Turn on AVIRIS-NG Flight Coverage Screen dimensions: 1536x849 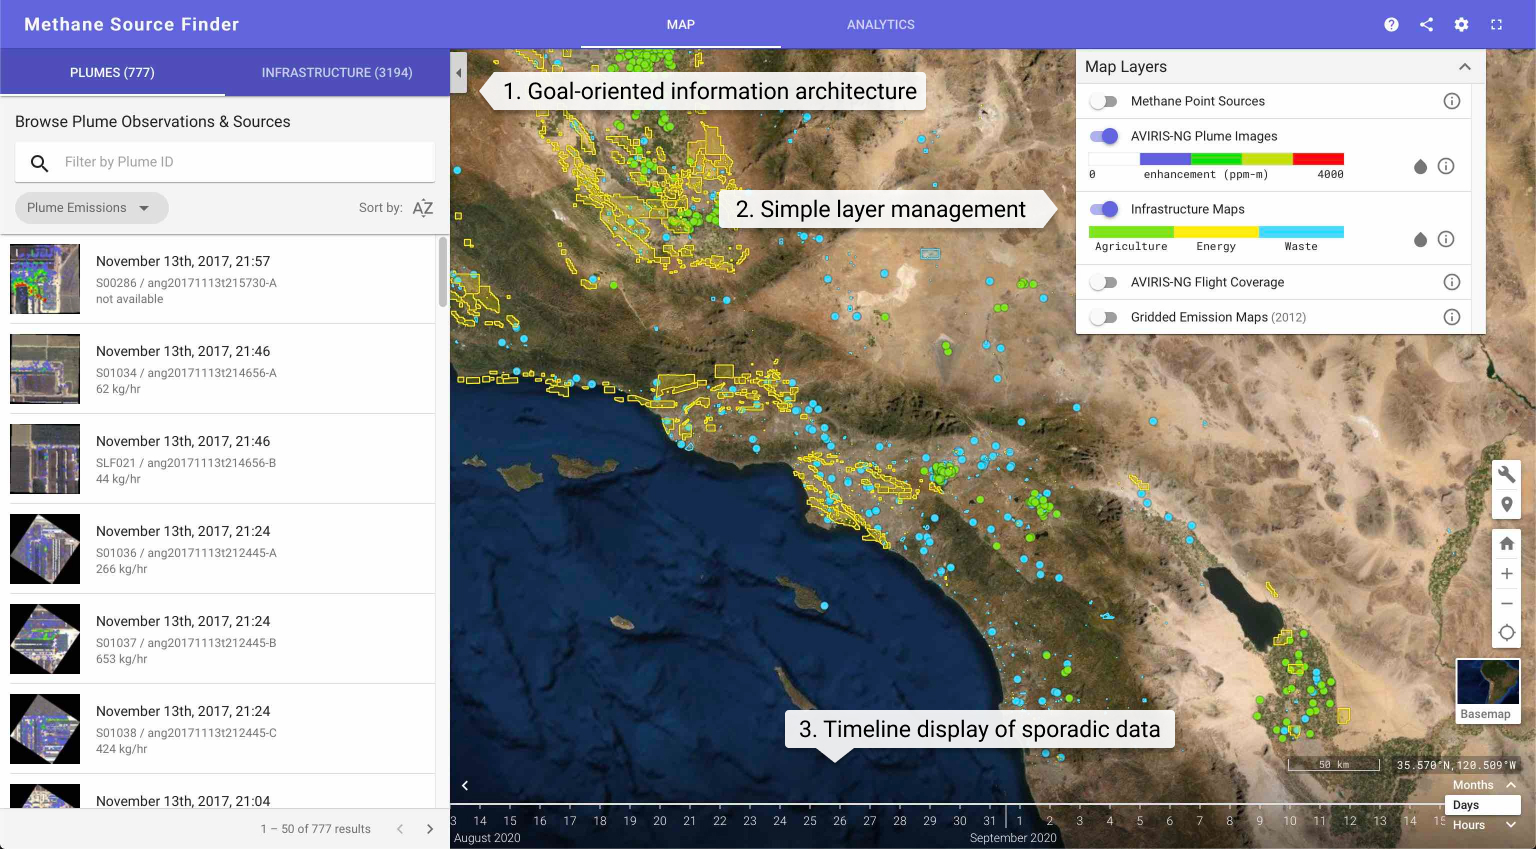tap(1104, 282)
